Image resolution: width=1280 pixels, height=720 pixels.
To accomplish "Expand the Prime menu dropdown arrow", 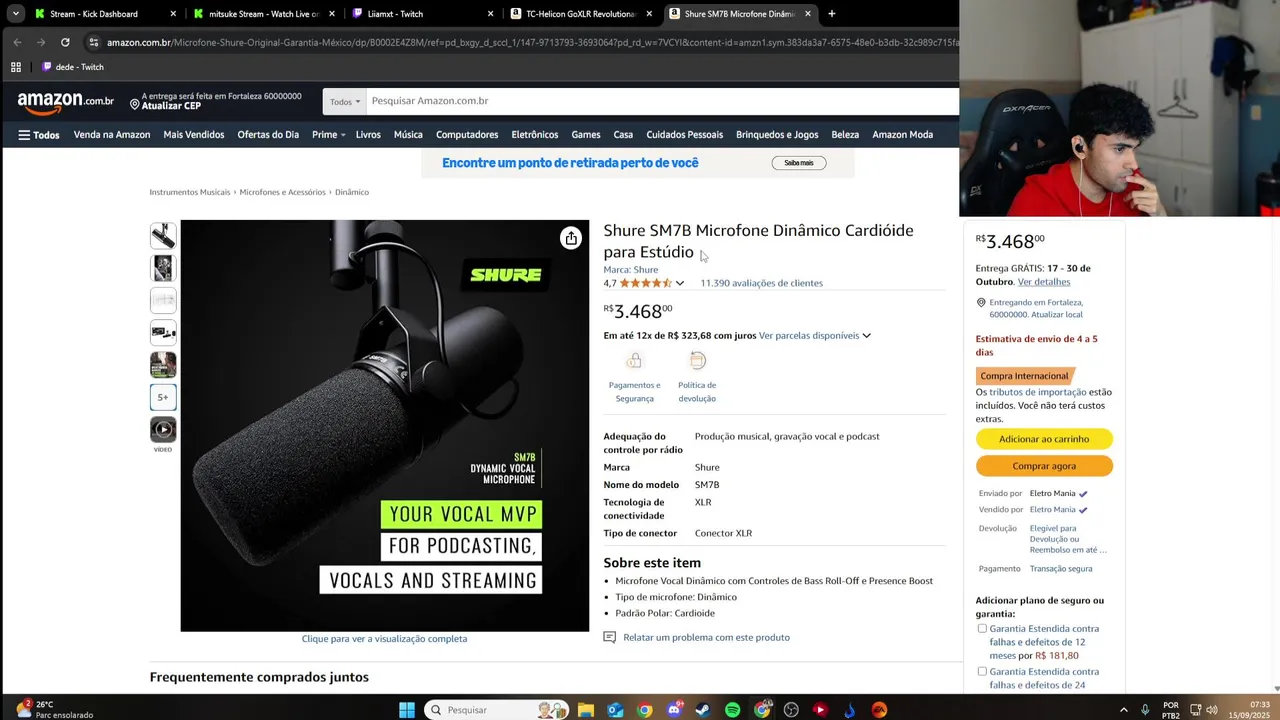I will pyautogui.click(x=343, y=135).
